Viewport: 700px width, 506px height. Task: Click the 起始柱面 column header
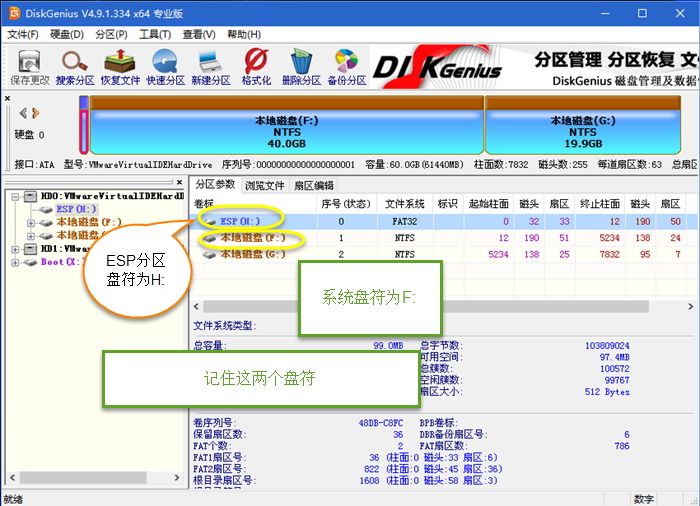click(488, 204)
